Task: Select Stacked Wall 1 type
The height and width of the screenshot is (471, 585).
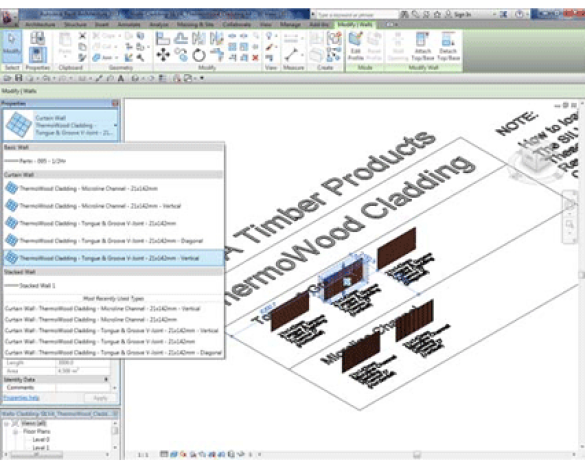Action: 113,286
